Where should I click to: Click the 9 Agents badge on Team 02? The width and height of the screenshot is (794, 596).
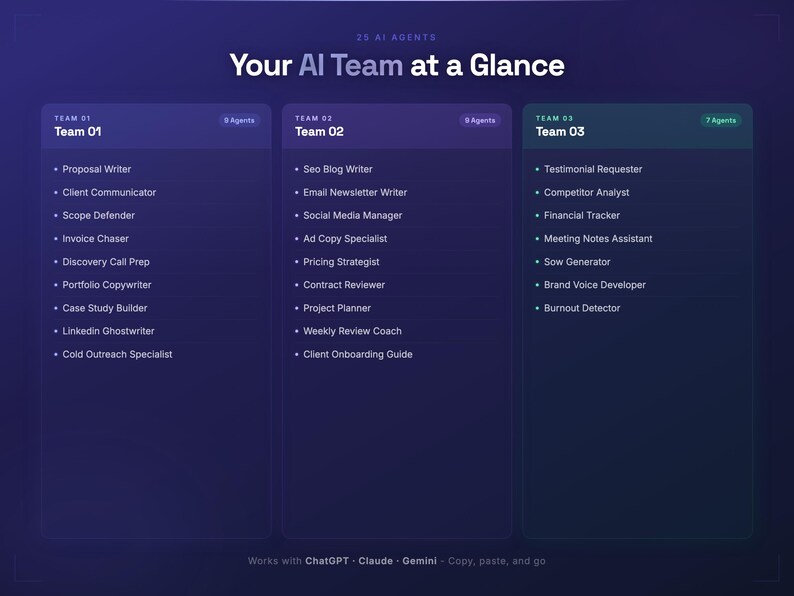coord(480,121)
